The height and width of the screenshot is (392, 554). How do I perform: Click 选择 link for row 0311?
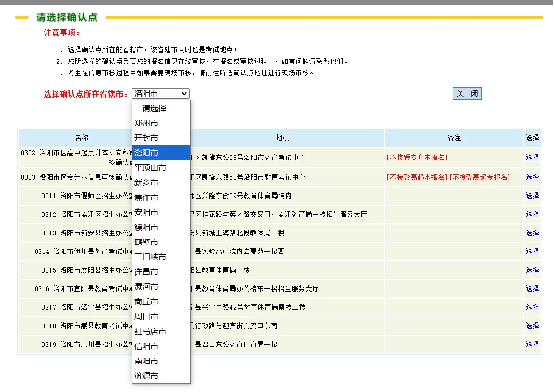tap(532, 195)
